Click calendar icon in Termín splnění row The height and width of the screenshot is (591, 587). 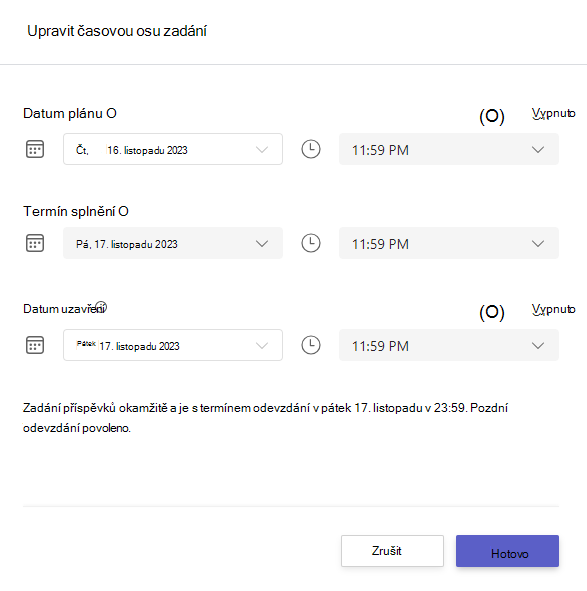(35, 243)
